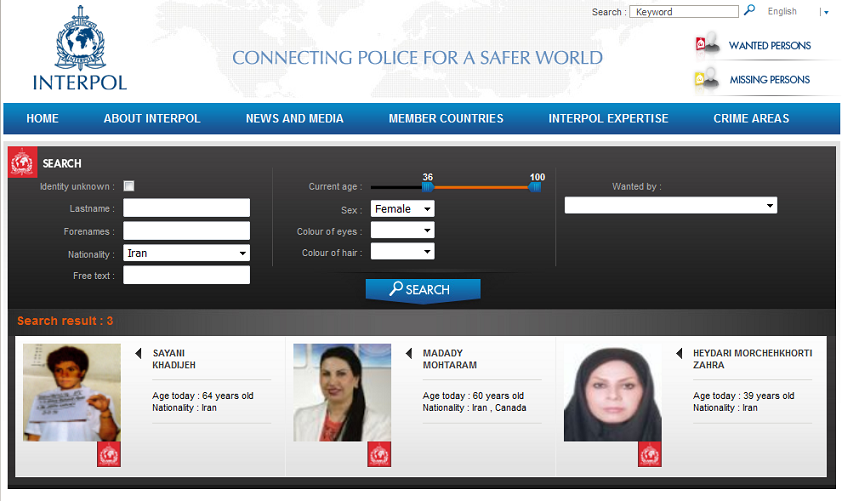Open the Crime Areas menu item
Image resolution: width=842 pixels, height=501 pixels.
tap(751, 118)
